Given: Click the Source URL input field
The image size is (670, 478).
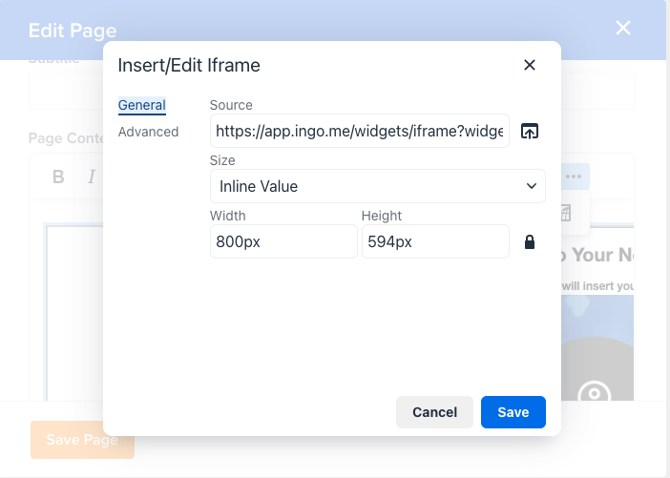Looking at the screenshot, I should [x=359, y=131].
